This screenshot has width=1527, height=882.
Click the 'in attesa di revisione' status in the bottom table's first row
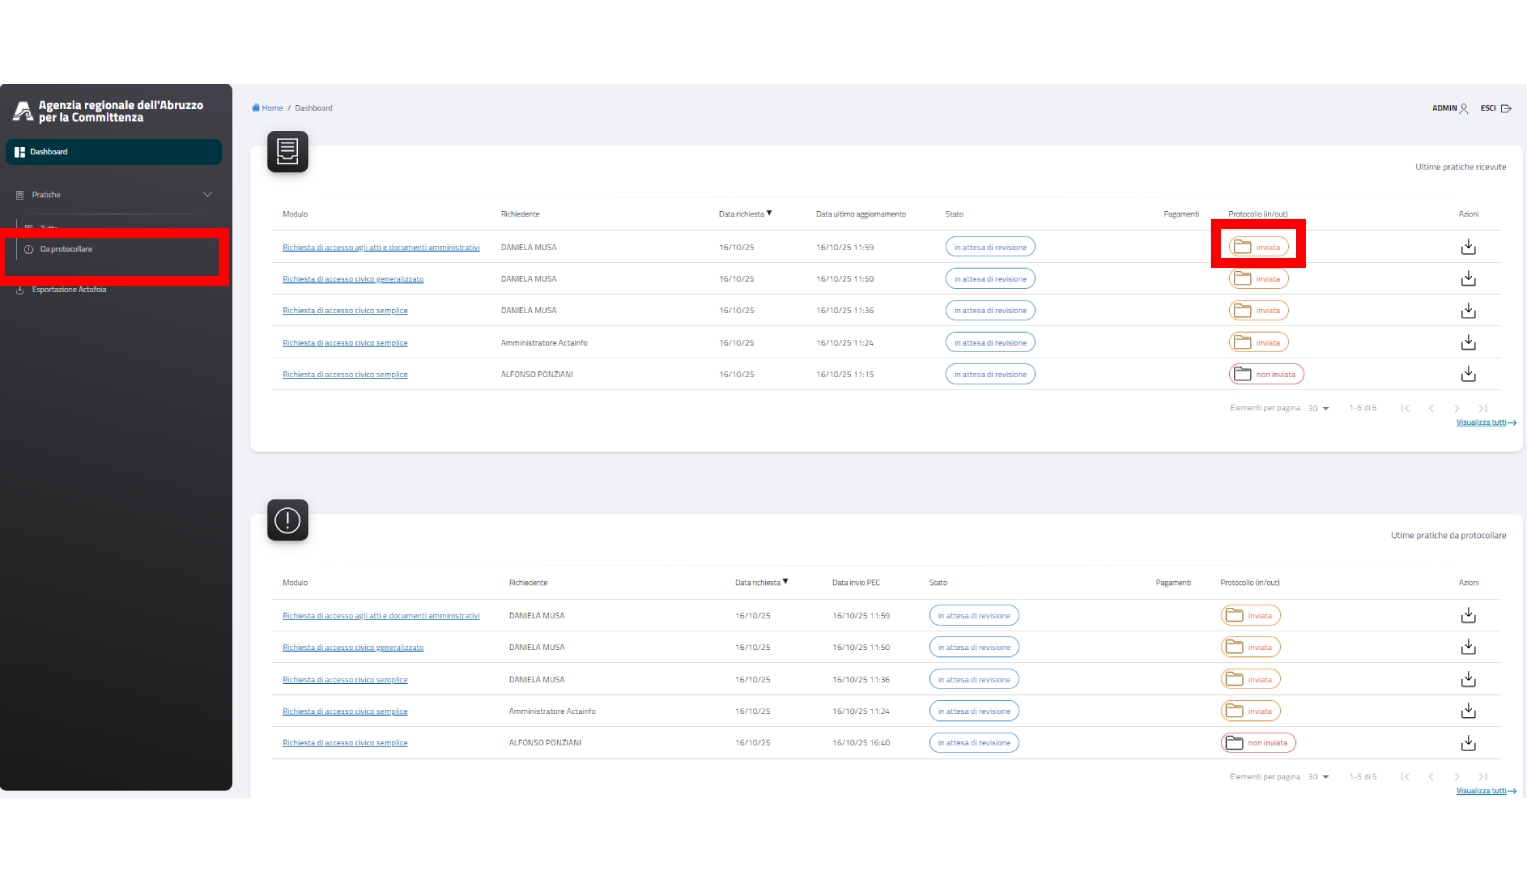point(974,616)
